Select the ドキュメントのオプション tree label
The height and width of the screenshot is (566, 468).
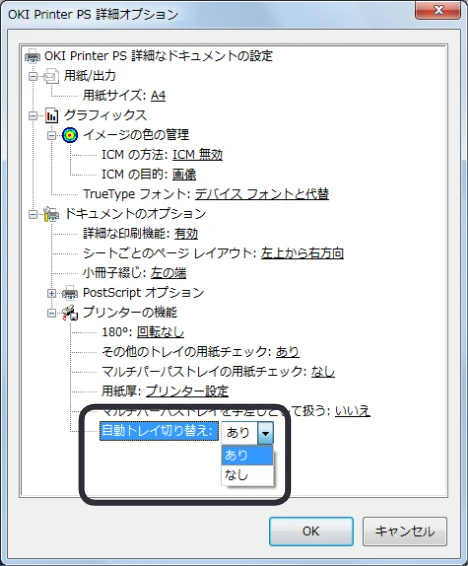coord(135,214)
